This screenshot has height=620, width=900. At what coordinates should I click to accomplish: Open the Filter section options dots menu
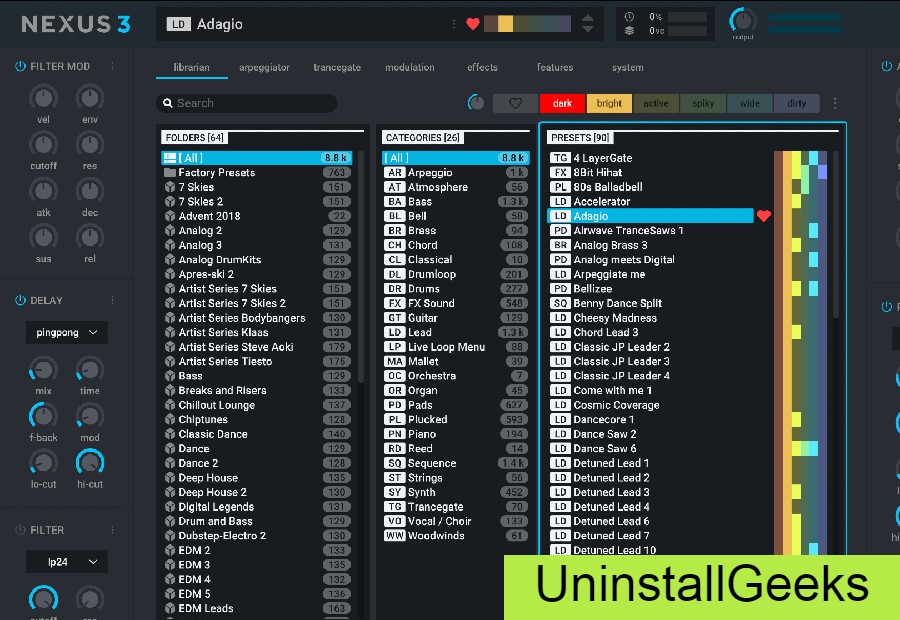tap(112, 530)
